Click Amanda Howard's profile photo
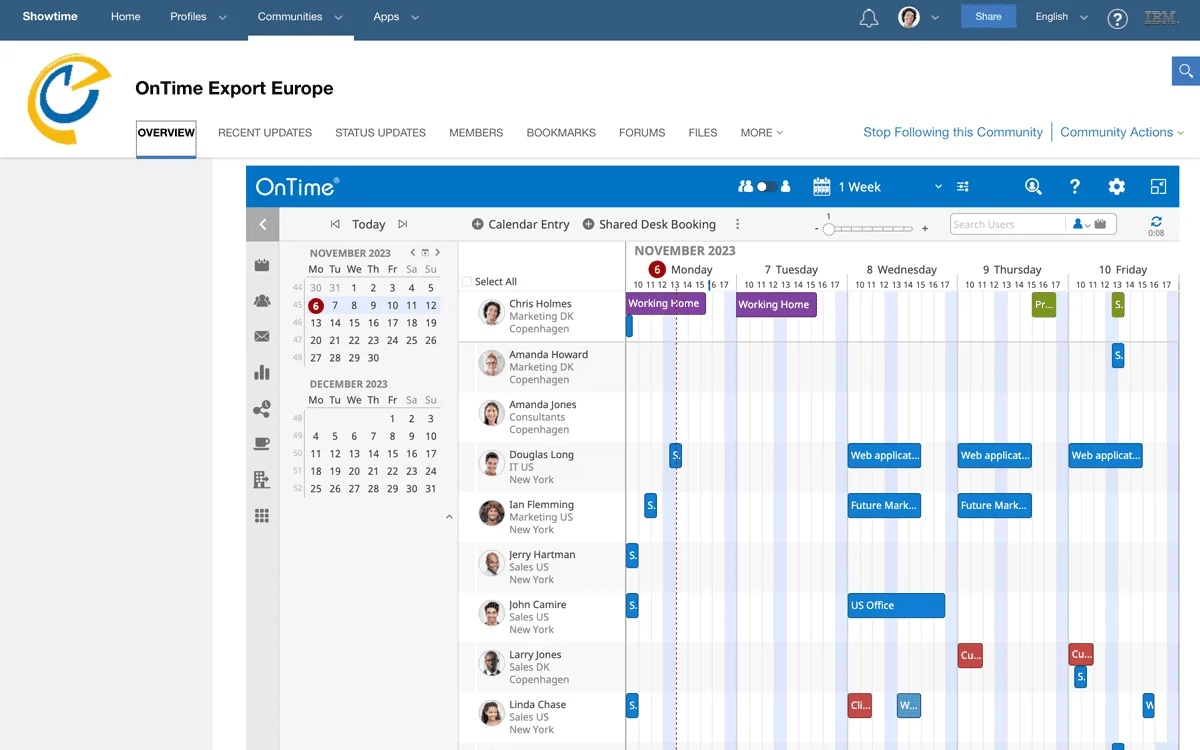Screen dimensions: 1200x750 (492, 364)
